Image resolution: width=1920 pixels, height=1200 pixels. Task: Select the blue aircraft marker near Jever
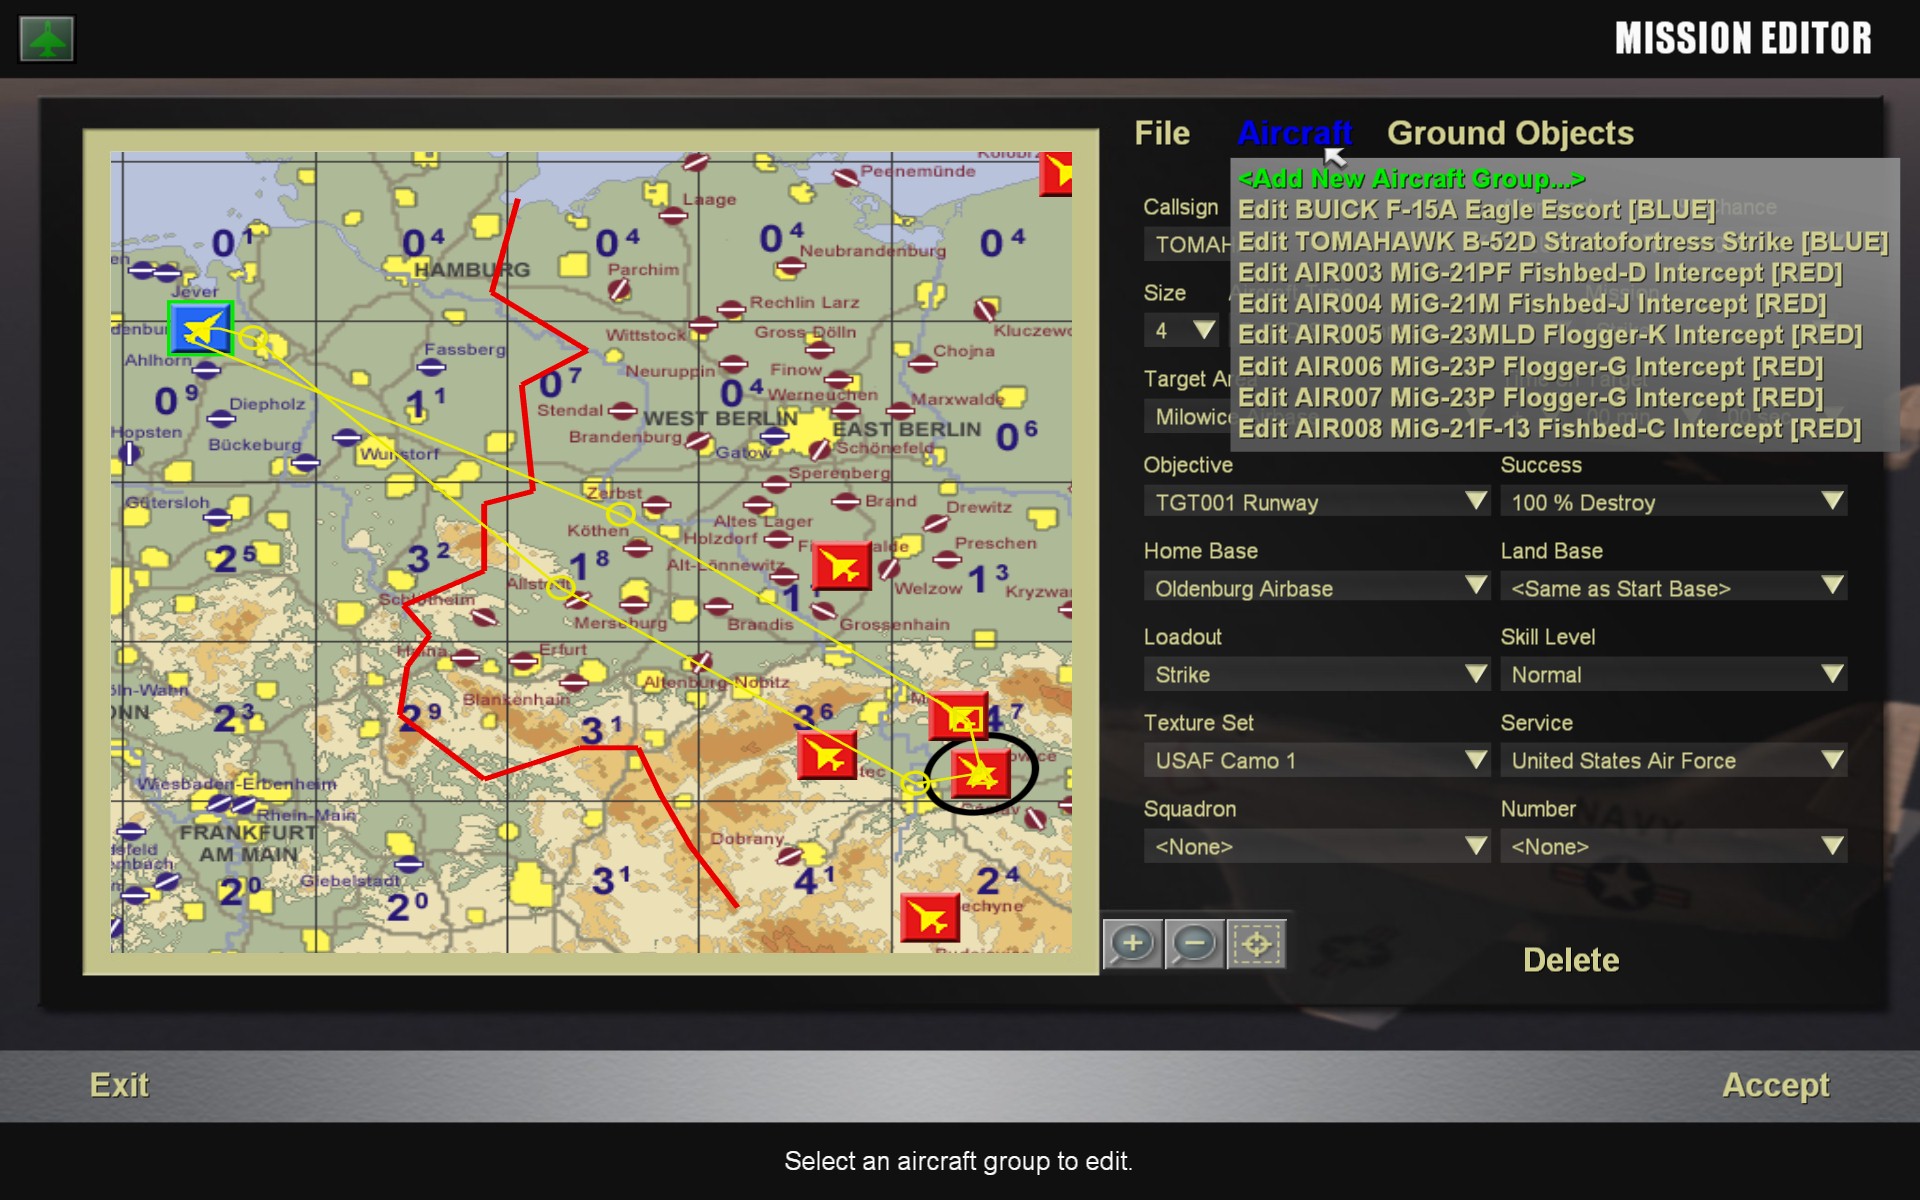(x=201, y=328)
